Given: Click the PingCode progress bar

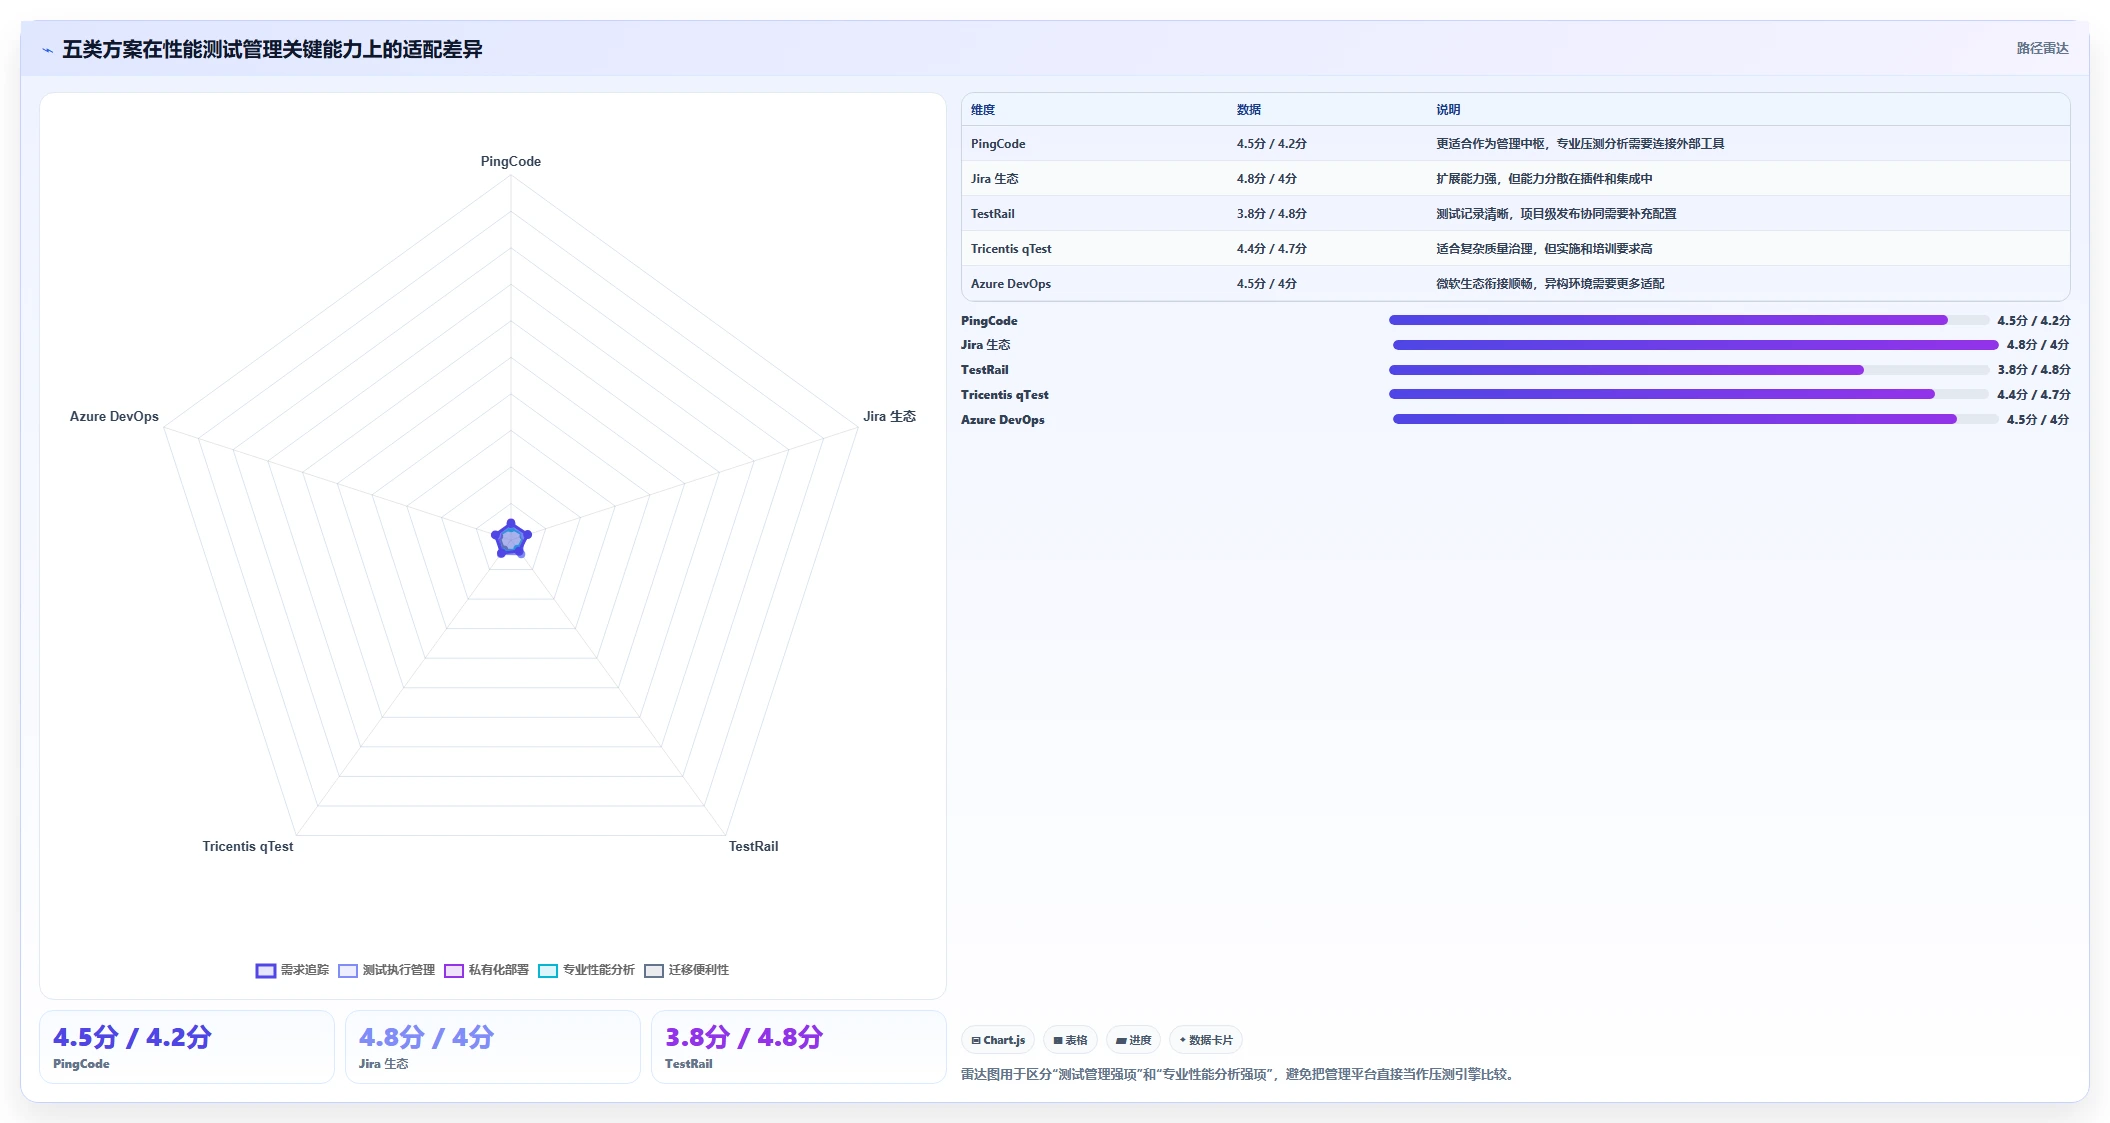Looking at the screenshot, I should (1689, 320).
